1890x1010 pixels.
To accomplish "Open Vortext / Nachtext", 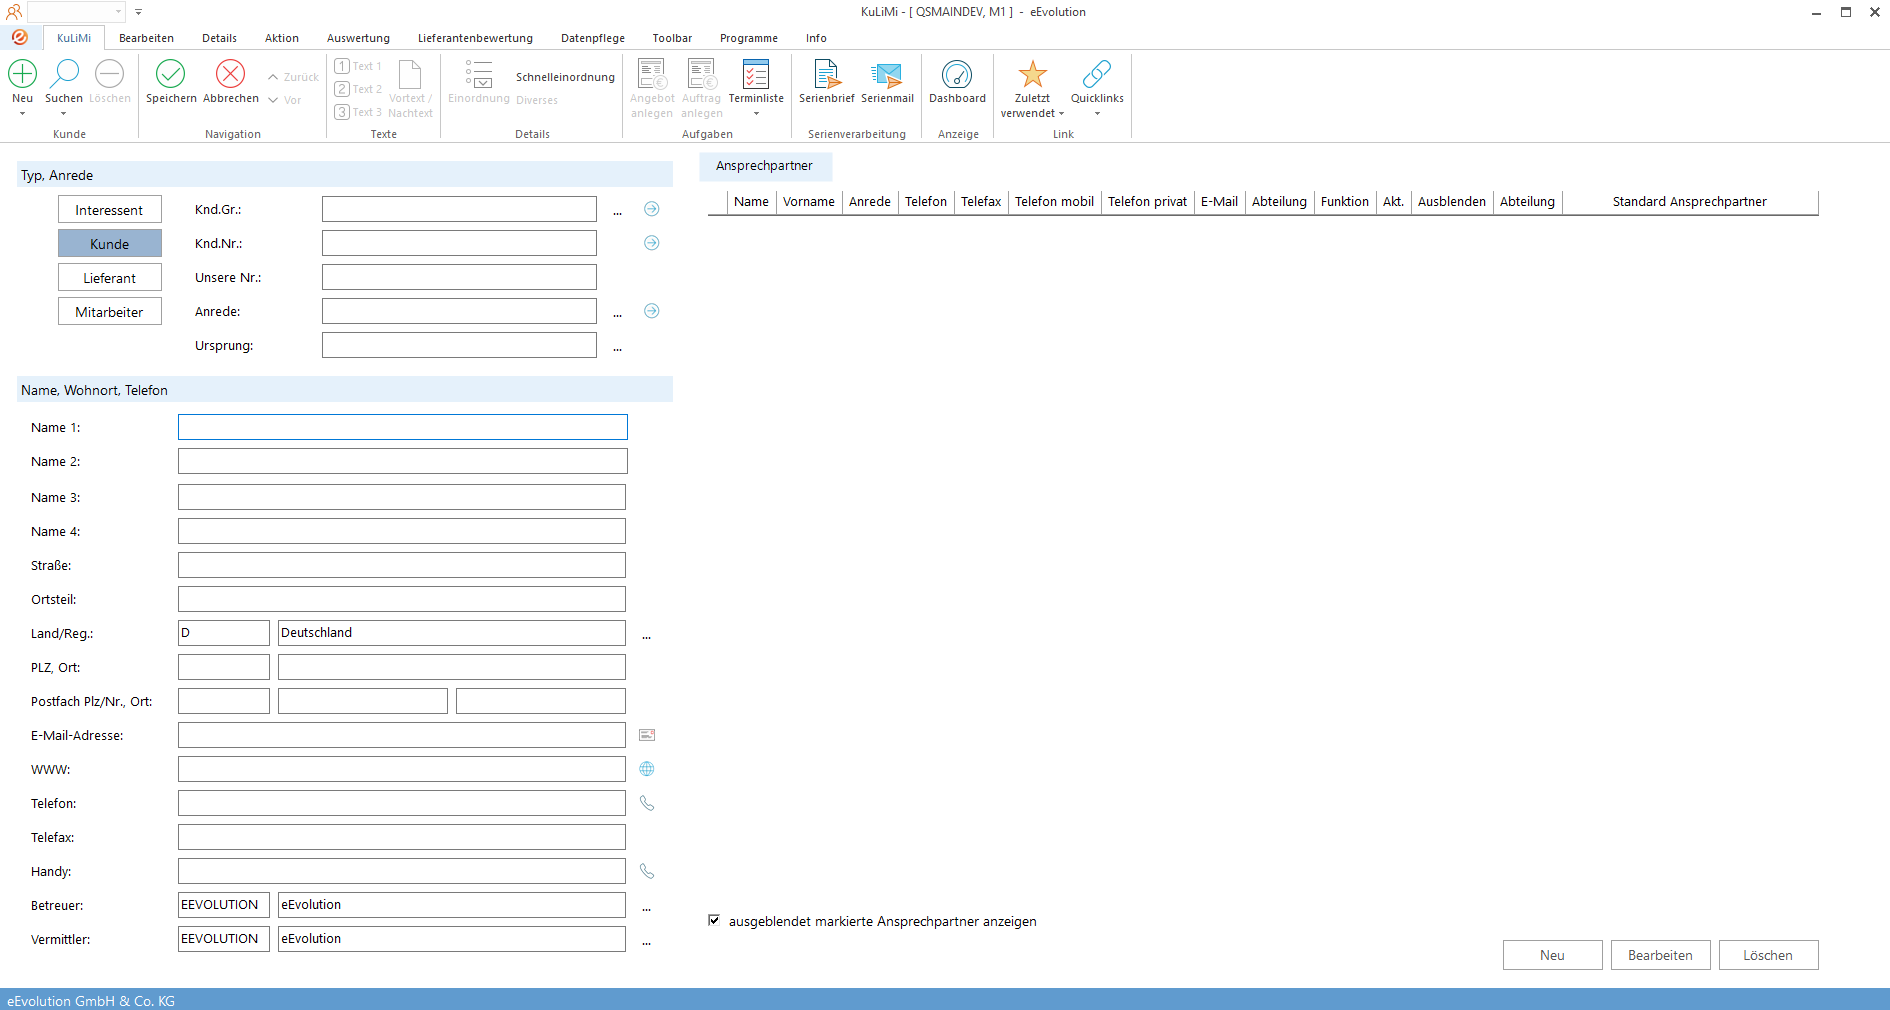I will click(410, 89).
